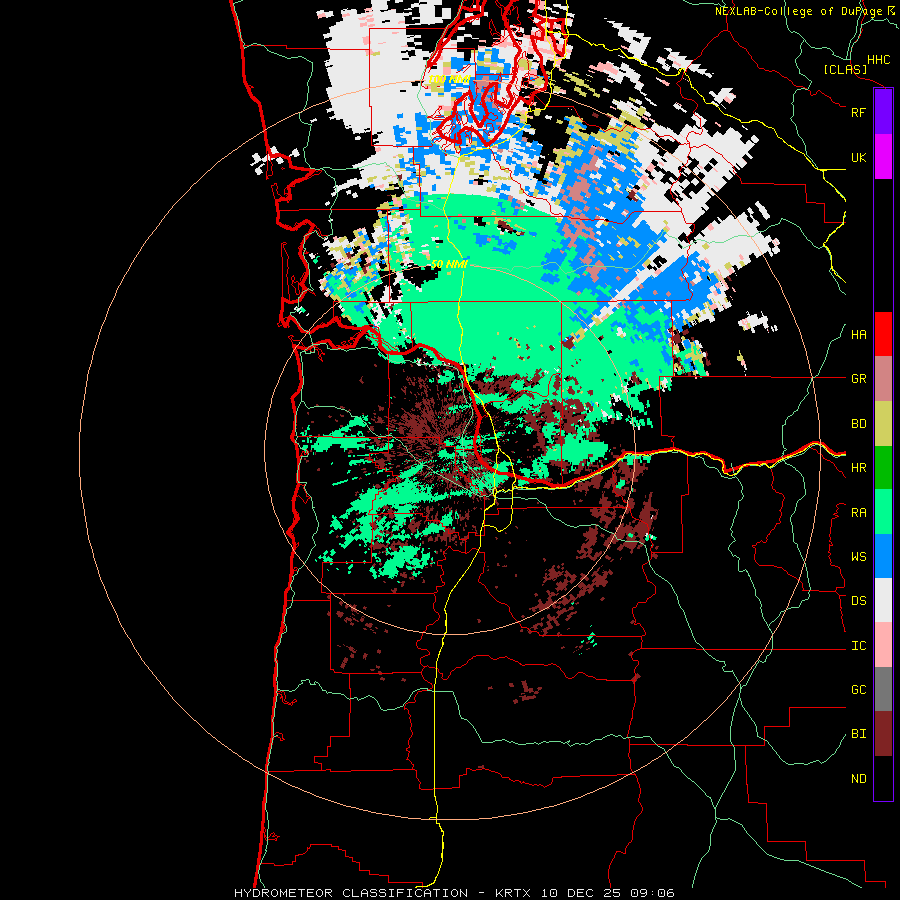Select the IC pink legend swatch
The height and width of the screenshot is (900, 900).
pos(883,645)
